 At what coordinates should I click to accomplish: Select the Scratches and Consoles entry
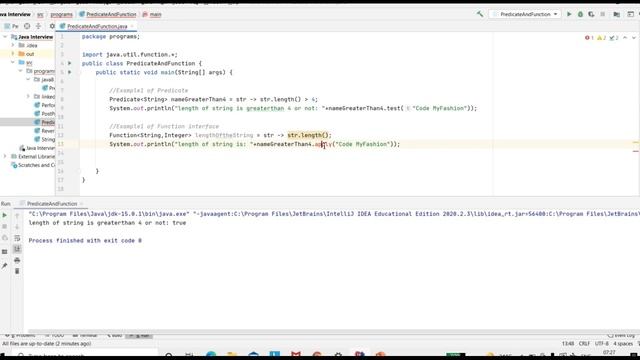[33, 165]
